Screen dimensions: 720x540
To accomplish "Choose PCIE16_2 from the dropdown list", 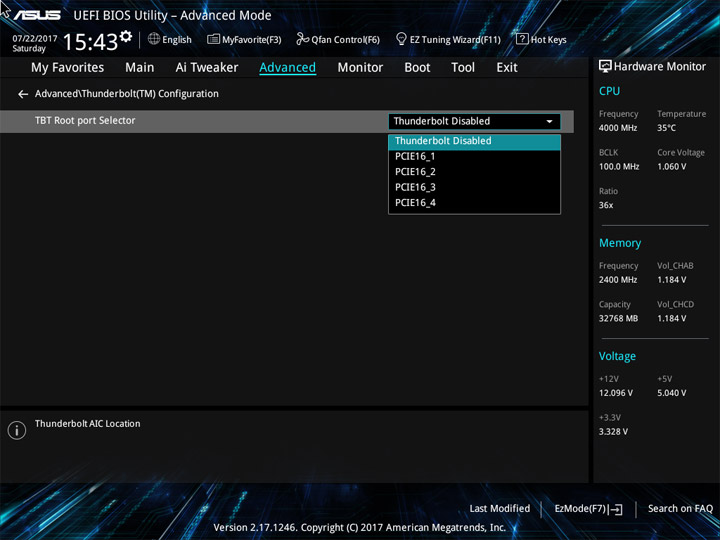I will point(474,172).
